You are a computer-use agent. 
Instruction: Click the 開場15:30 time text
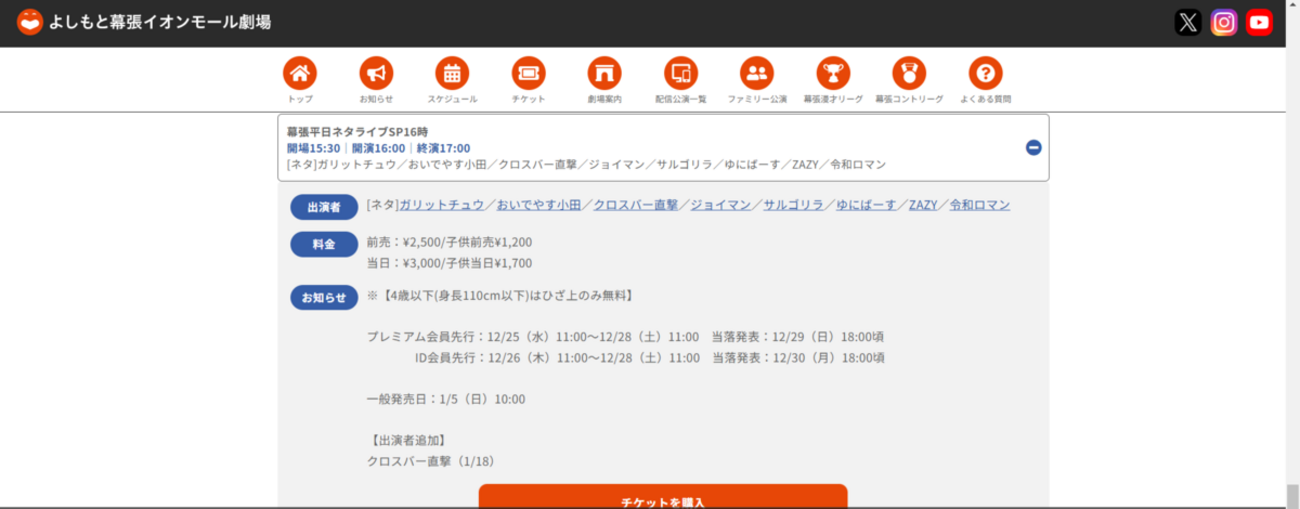[314, 148]
